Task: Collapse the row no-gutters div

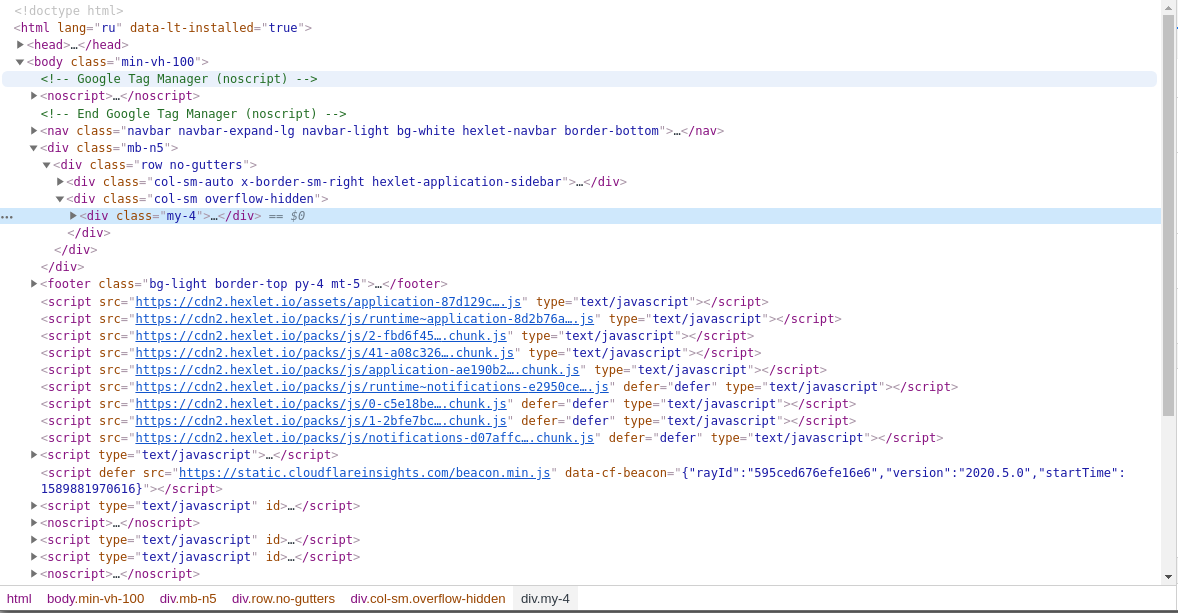Action: click(x=46, y=164)
